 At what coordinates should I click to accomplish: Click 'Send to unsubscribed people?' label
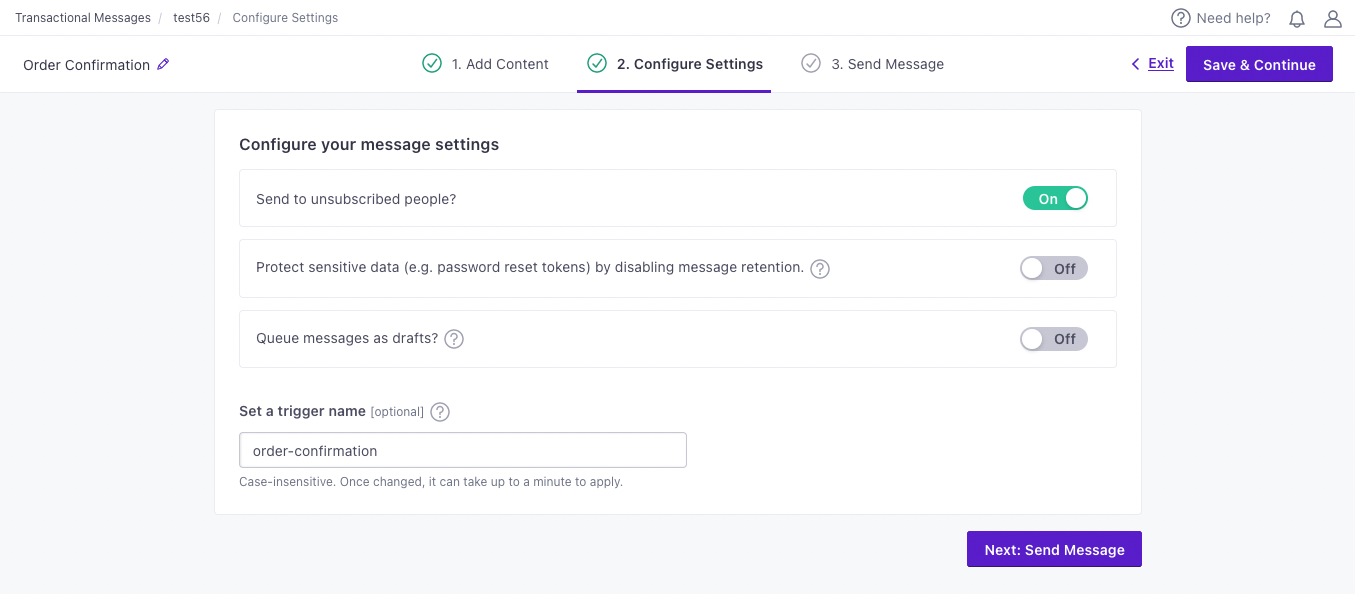[x=356, y=199]
